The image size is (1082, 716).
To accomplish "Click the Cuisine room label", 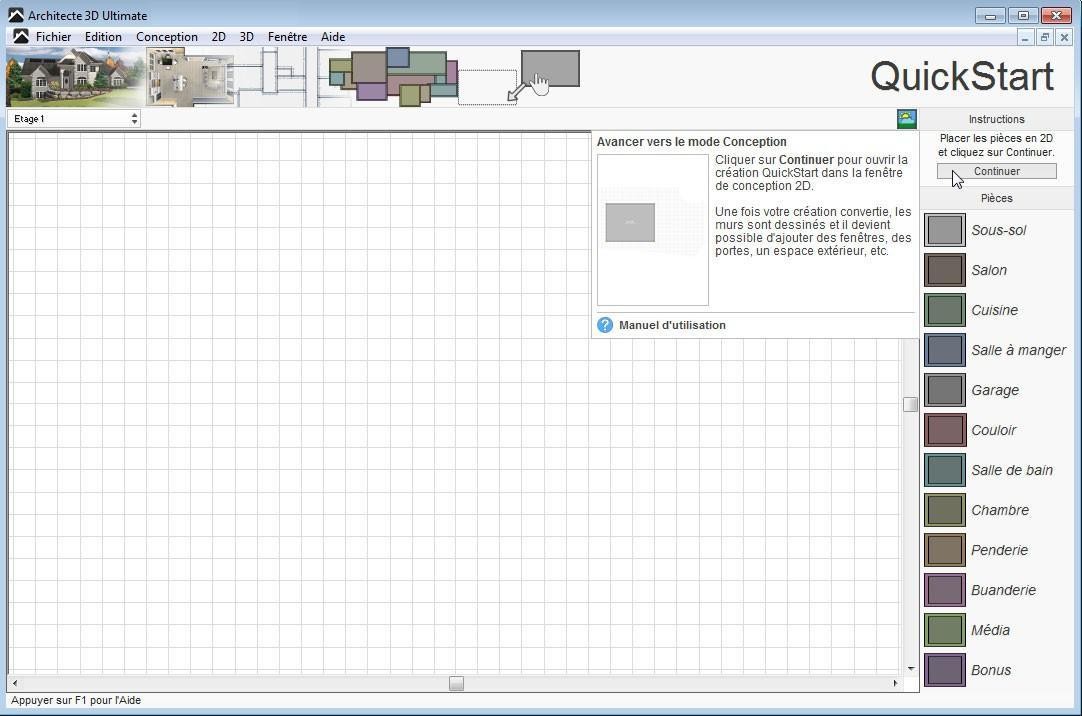I will 994,310.
